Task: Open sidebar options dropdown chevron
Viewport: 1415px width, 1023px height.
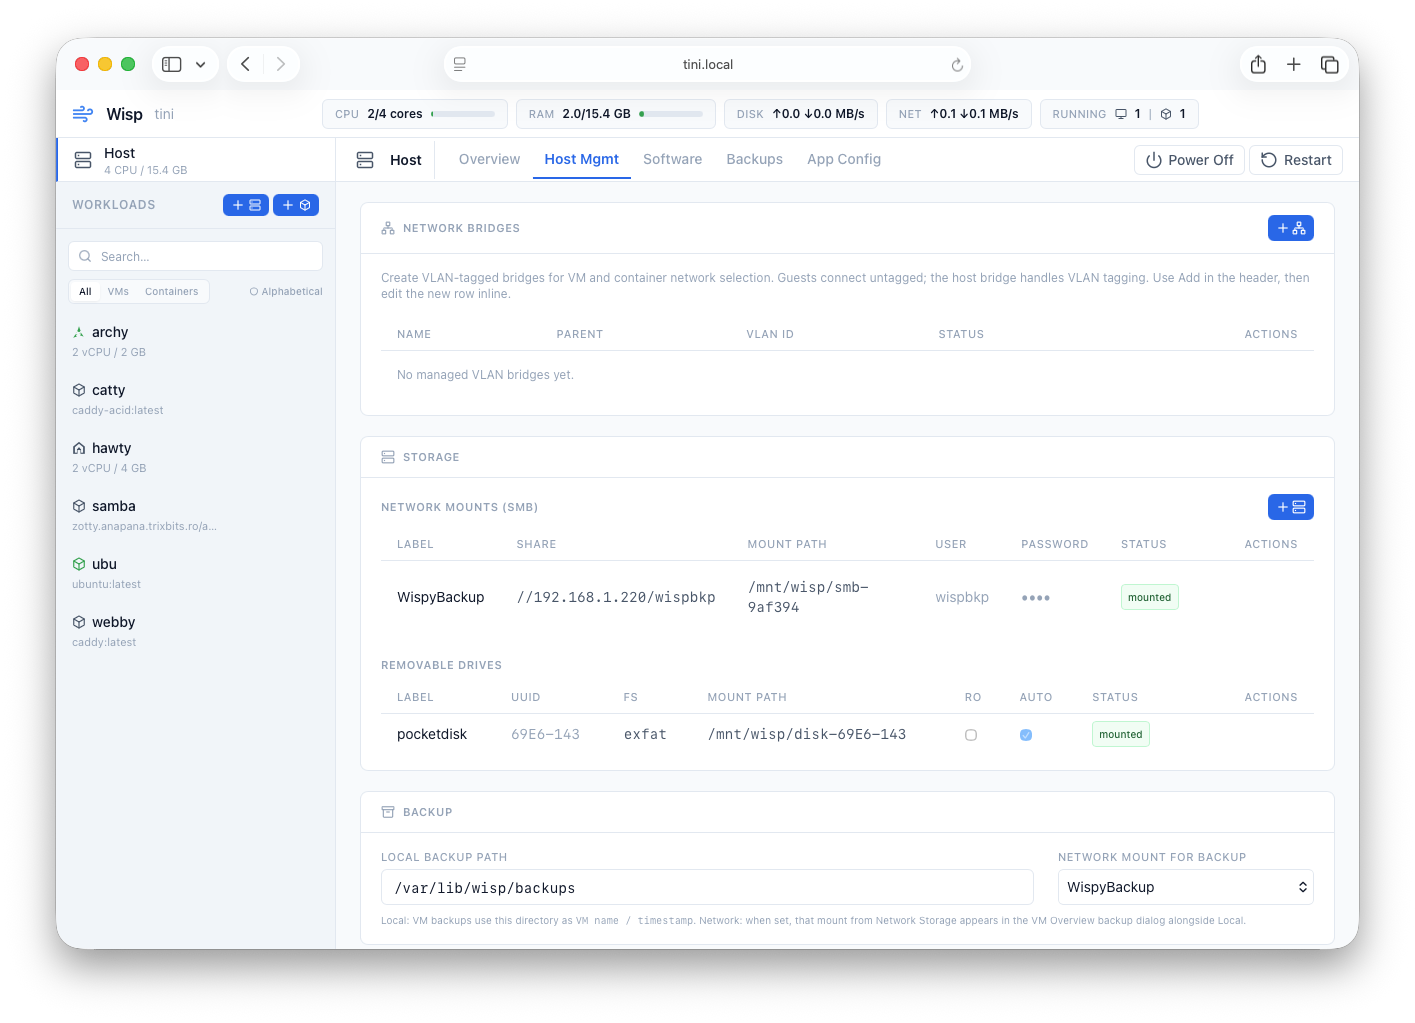Action: click(200, 64)
